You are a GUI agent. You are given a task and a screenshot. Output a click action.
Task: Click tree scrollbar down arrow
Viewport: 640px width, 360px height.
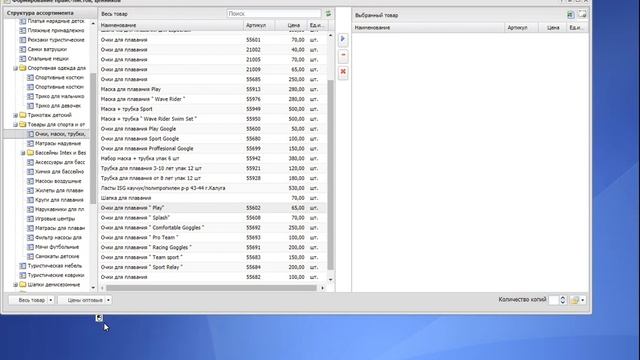(93, 288)
